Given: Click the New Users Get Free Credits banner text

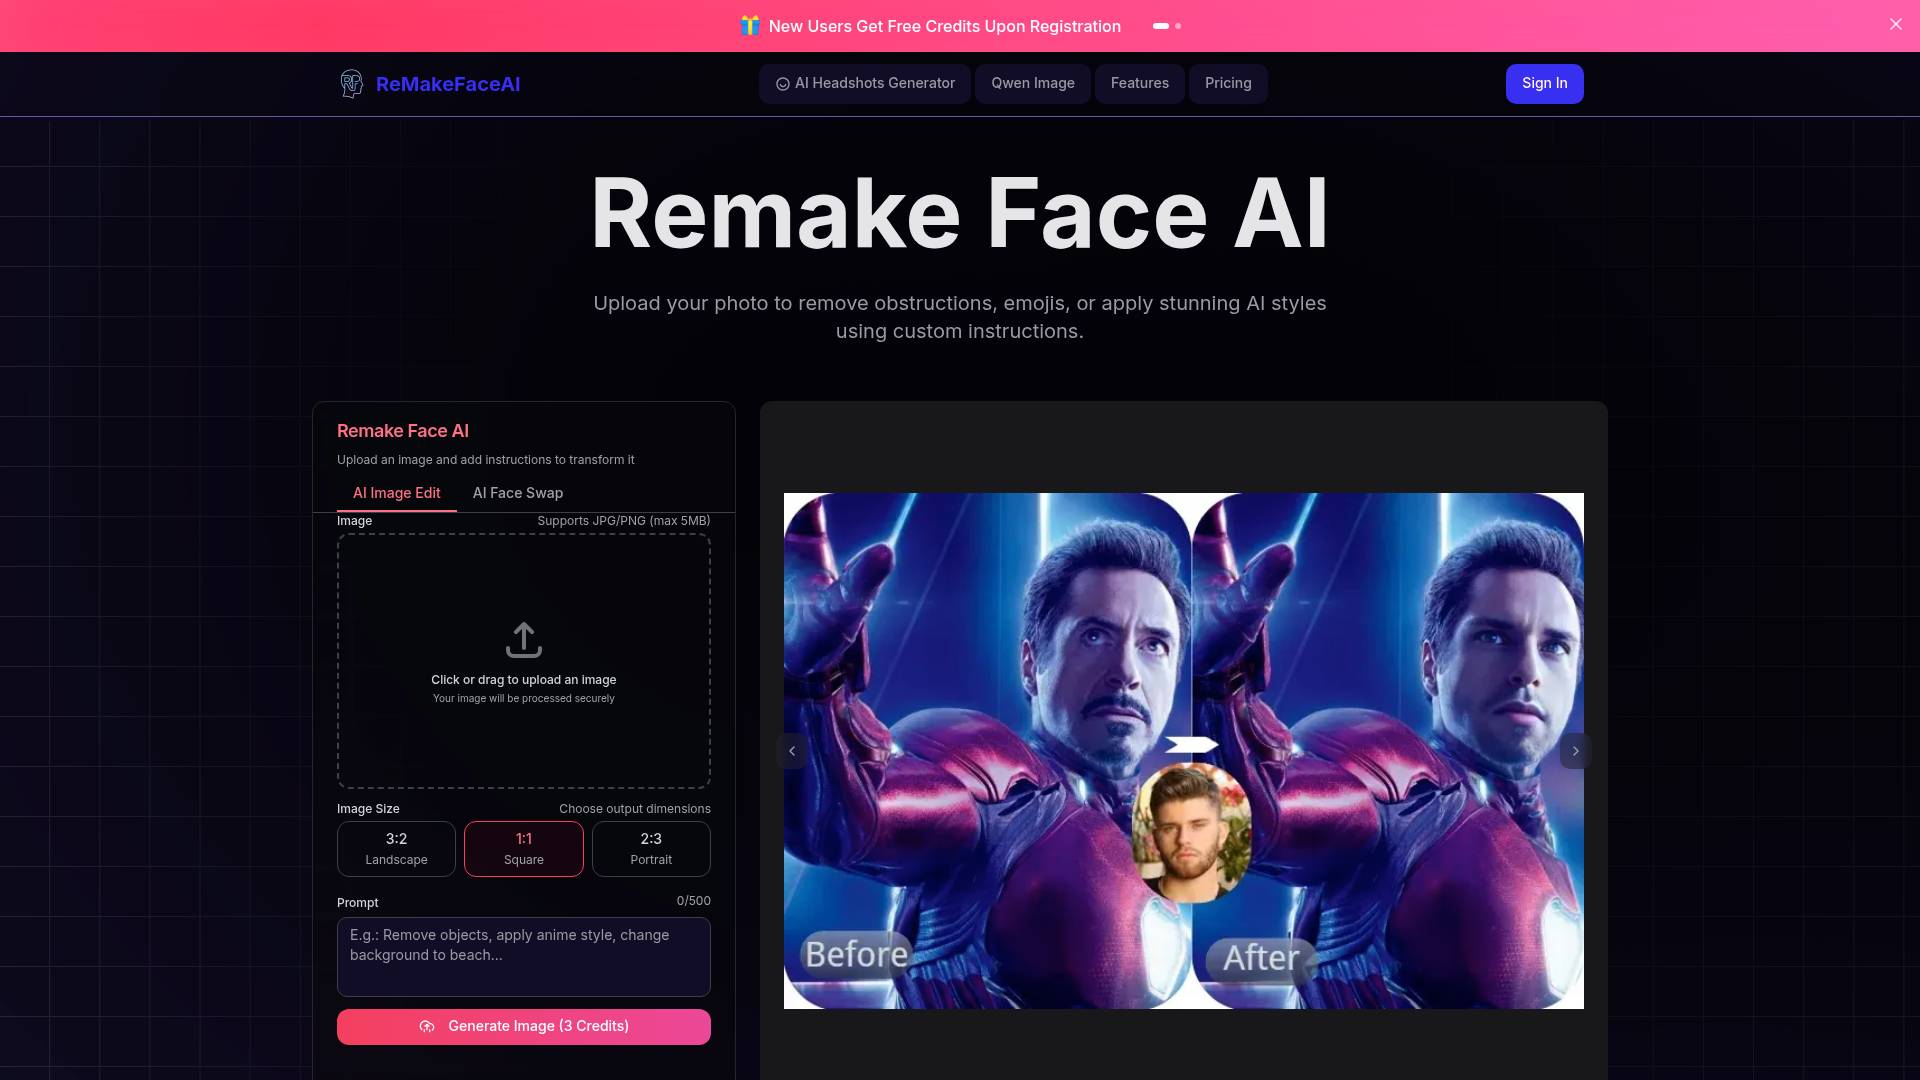Looking at the screenshot, I should (945, 27).
